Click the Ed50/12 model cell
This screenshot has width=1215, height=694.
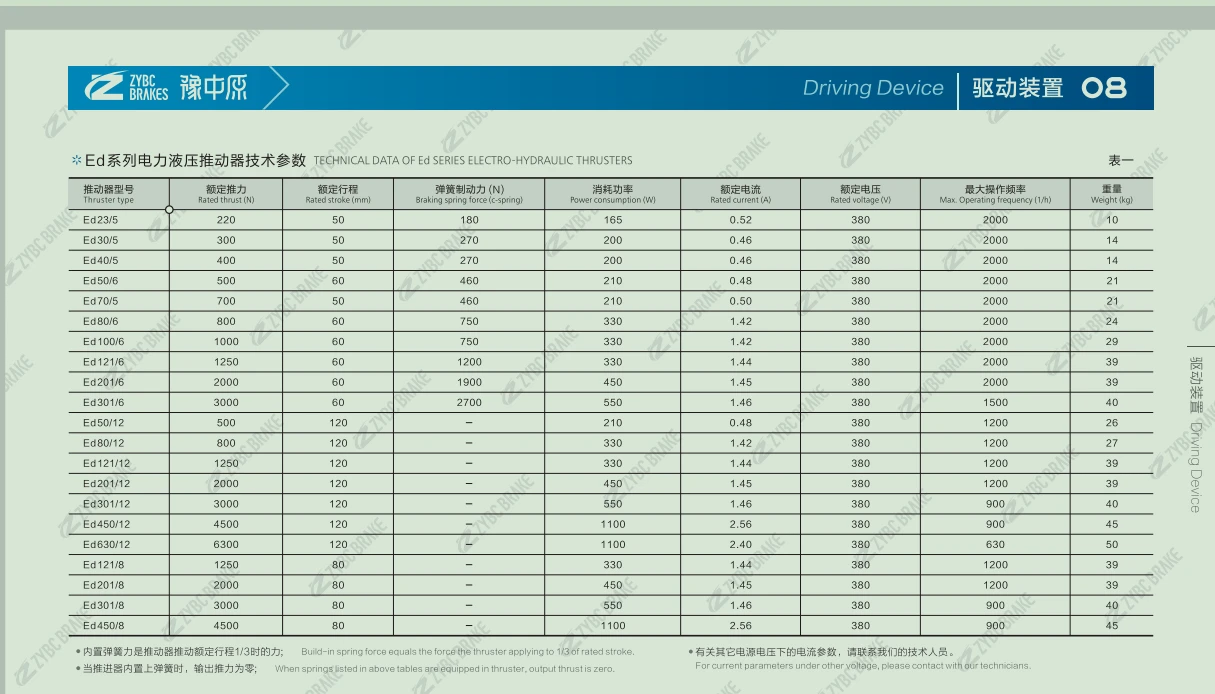(x=103, y=423)
